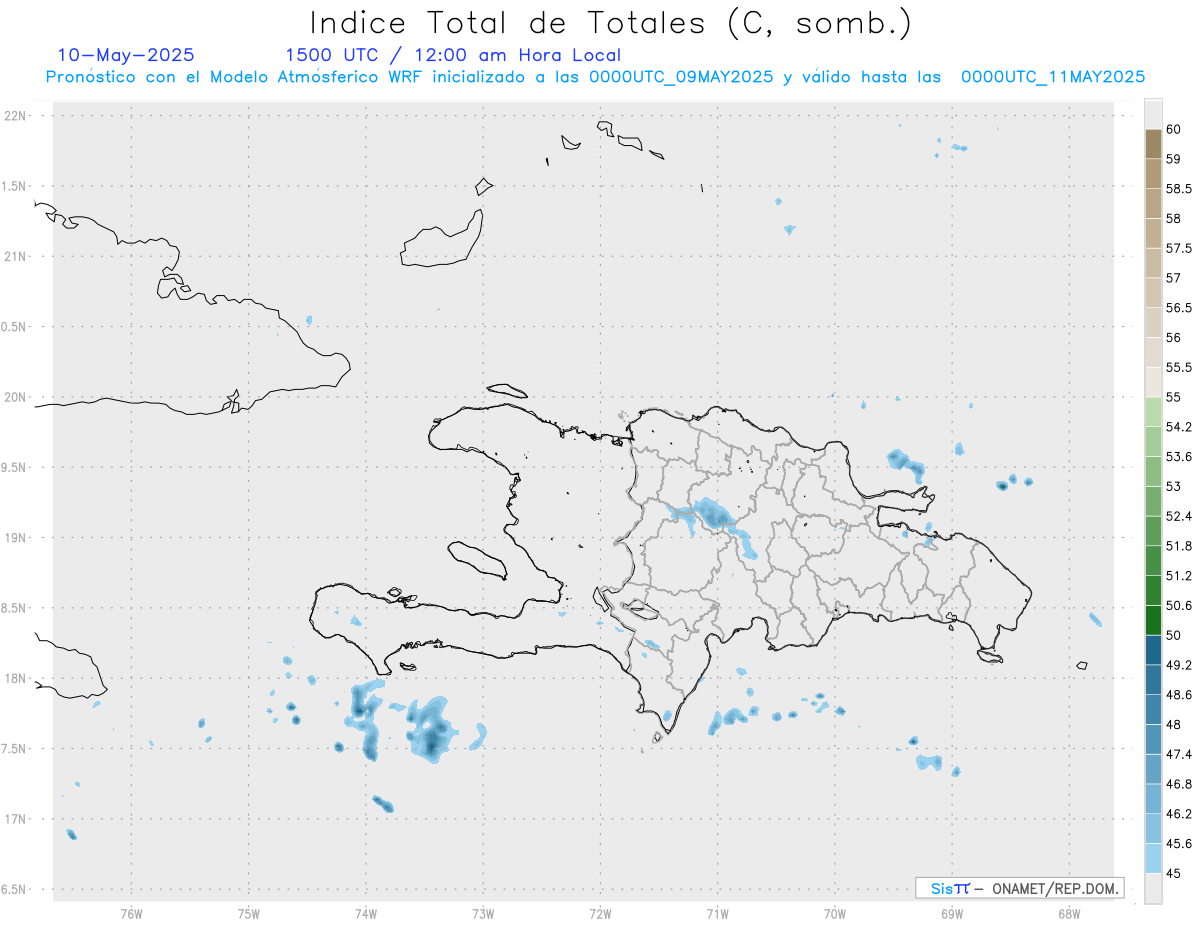Click the '19N' latitude label
Viewport: 1200px width, 927px height.
pyautogui.click(x=15, y=538)
